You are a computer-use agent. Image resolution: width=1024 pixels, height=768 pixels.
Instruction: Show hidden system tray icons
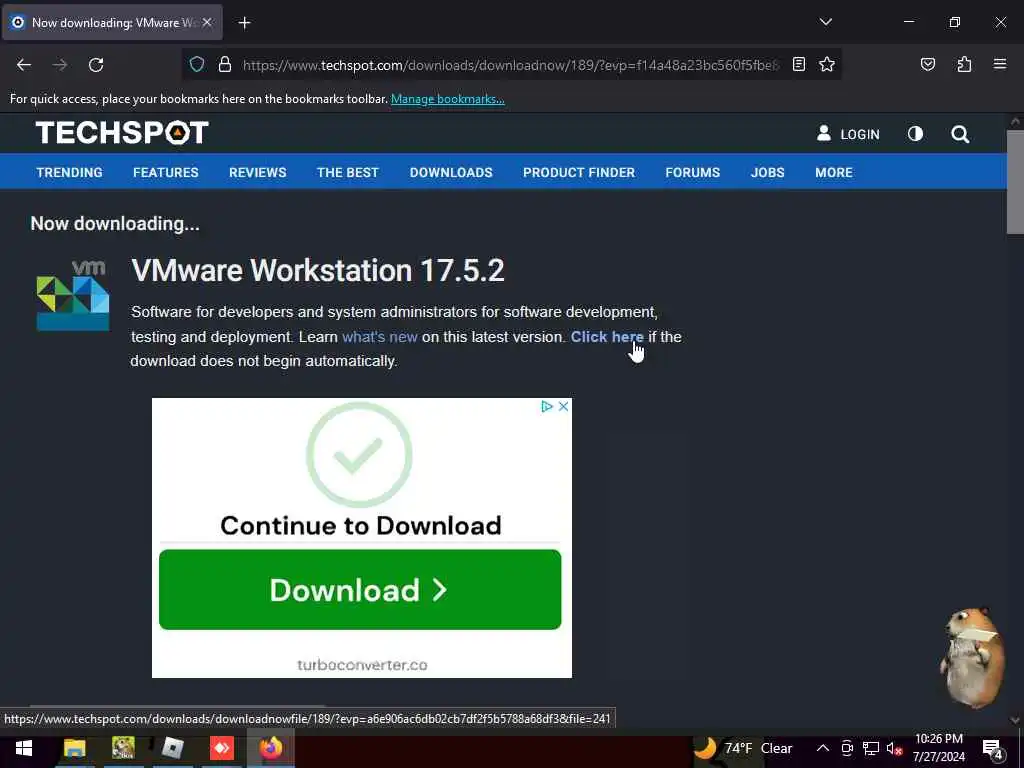click(823, 748)
